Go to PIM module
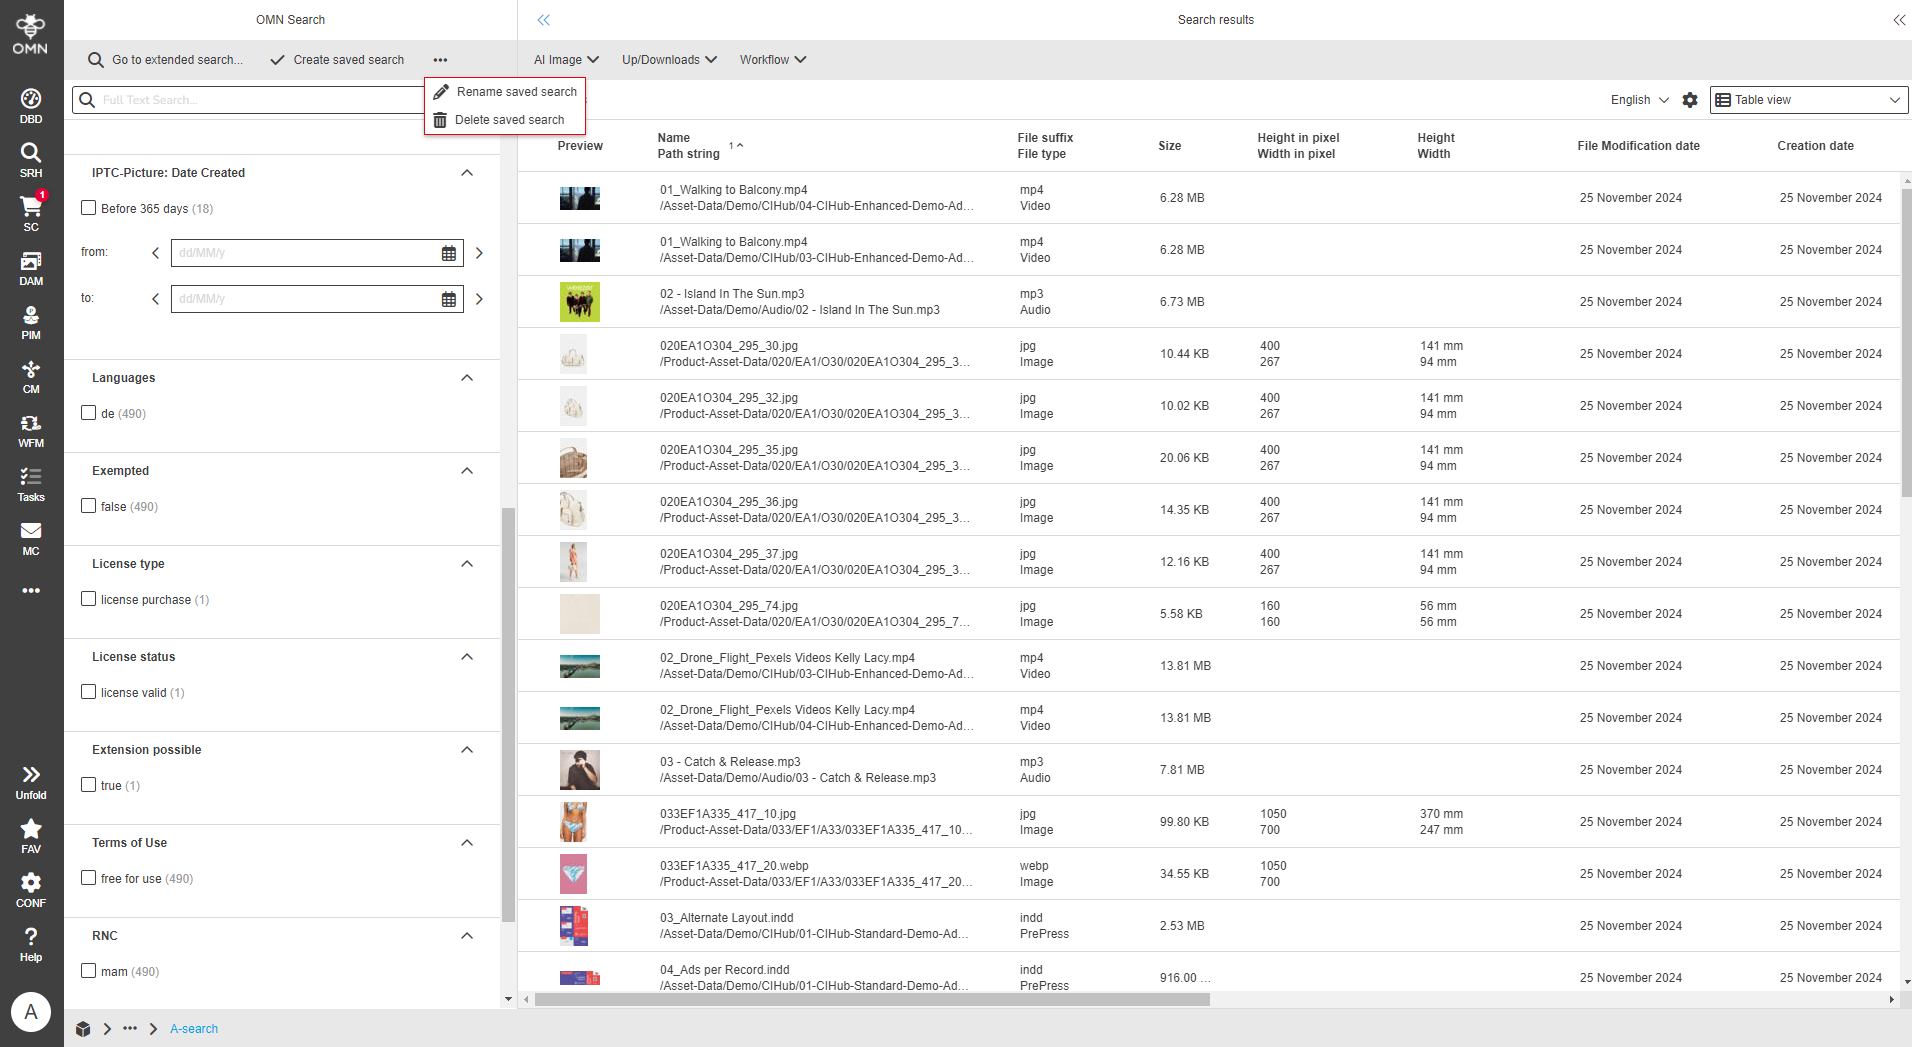1912x1047 pixels. (31, 322)
